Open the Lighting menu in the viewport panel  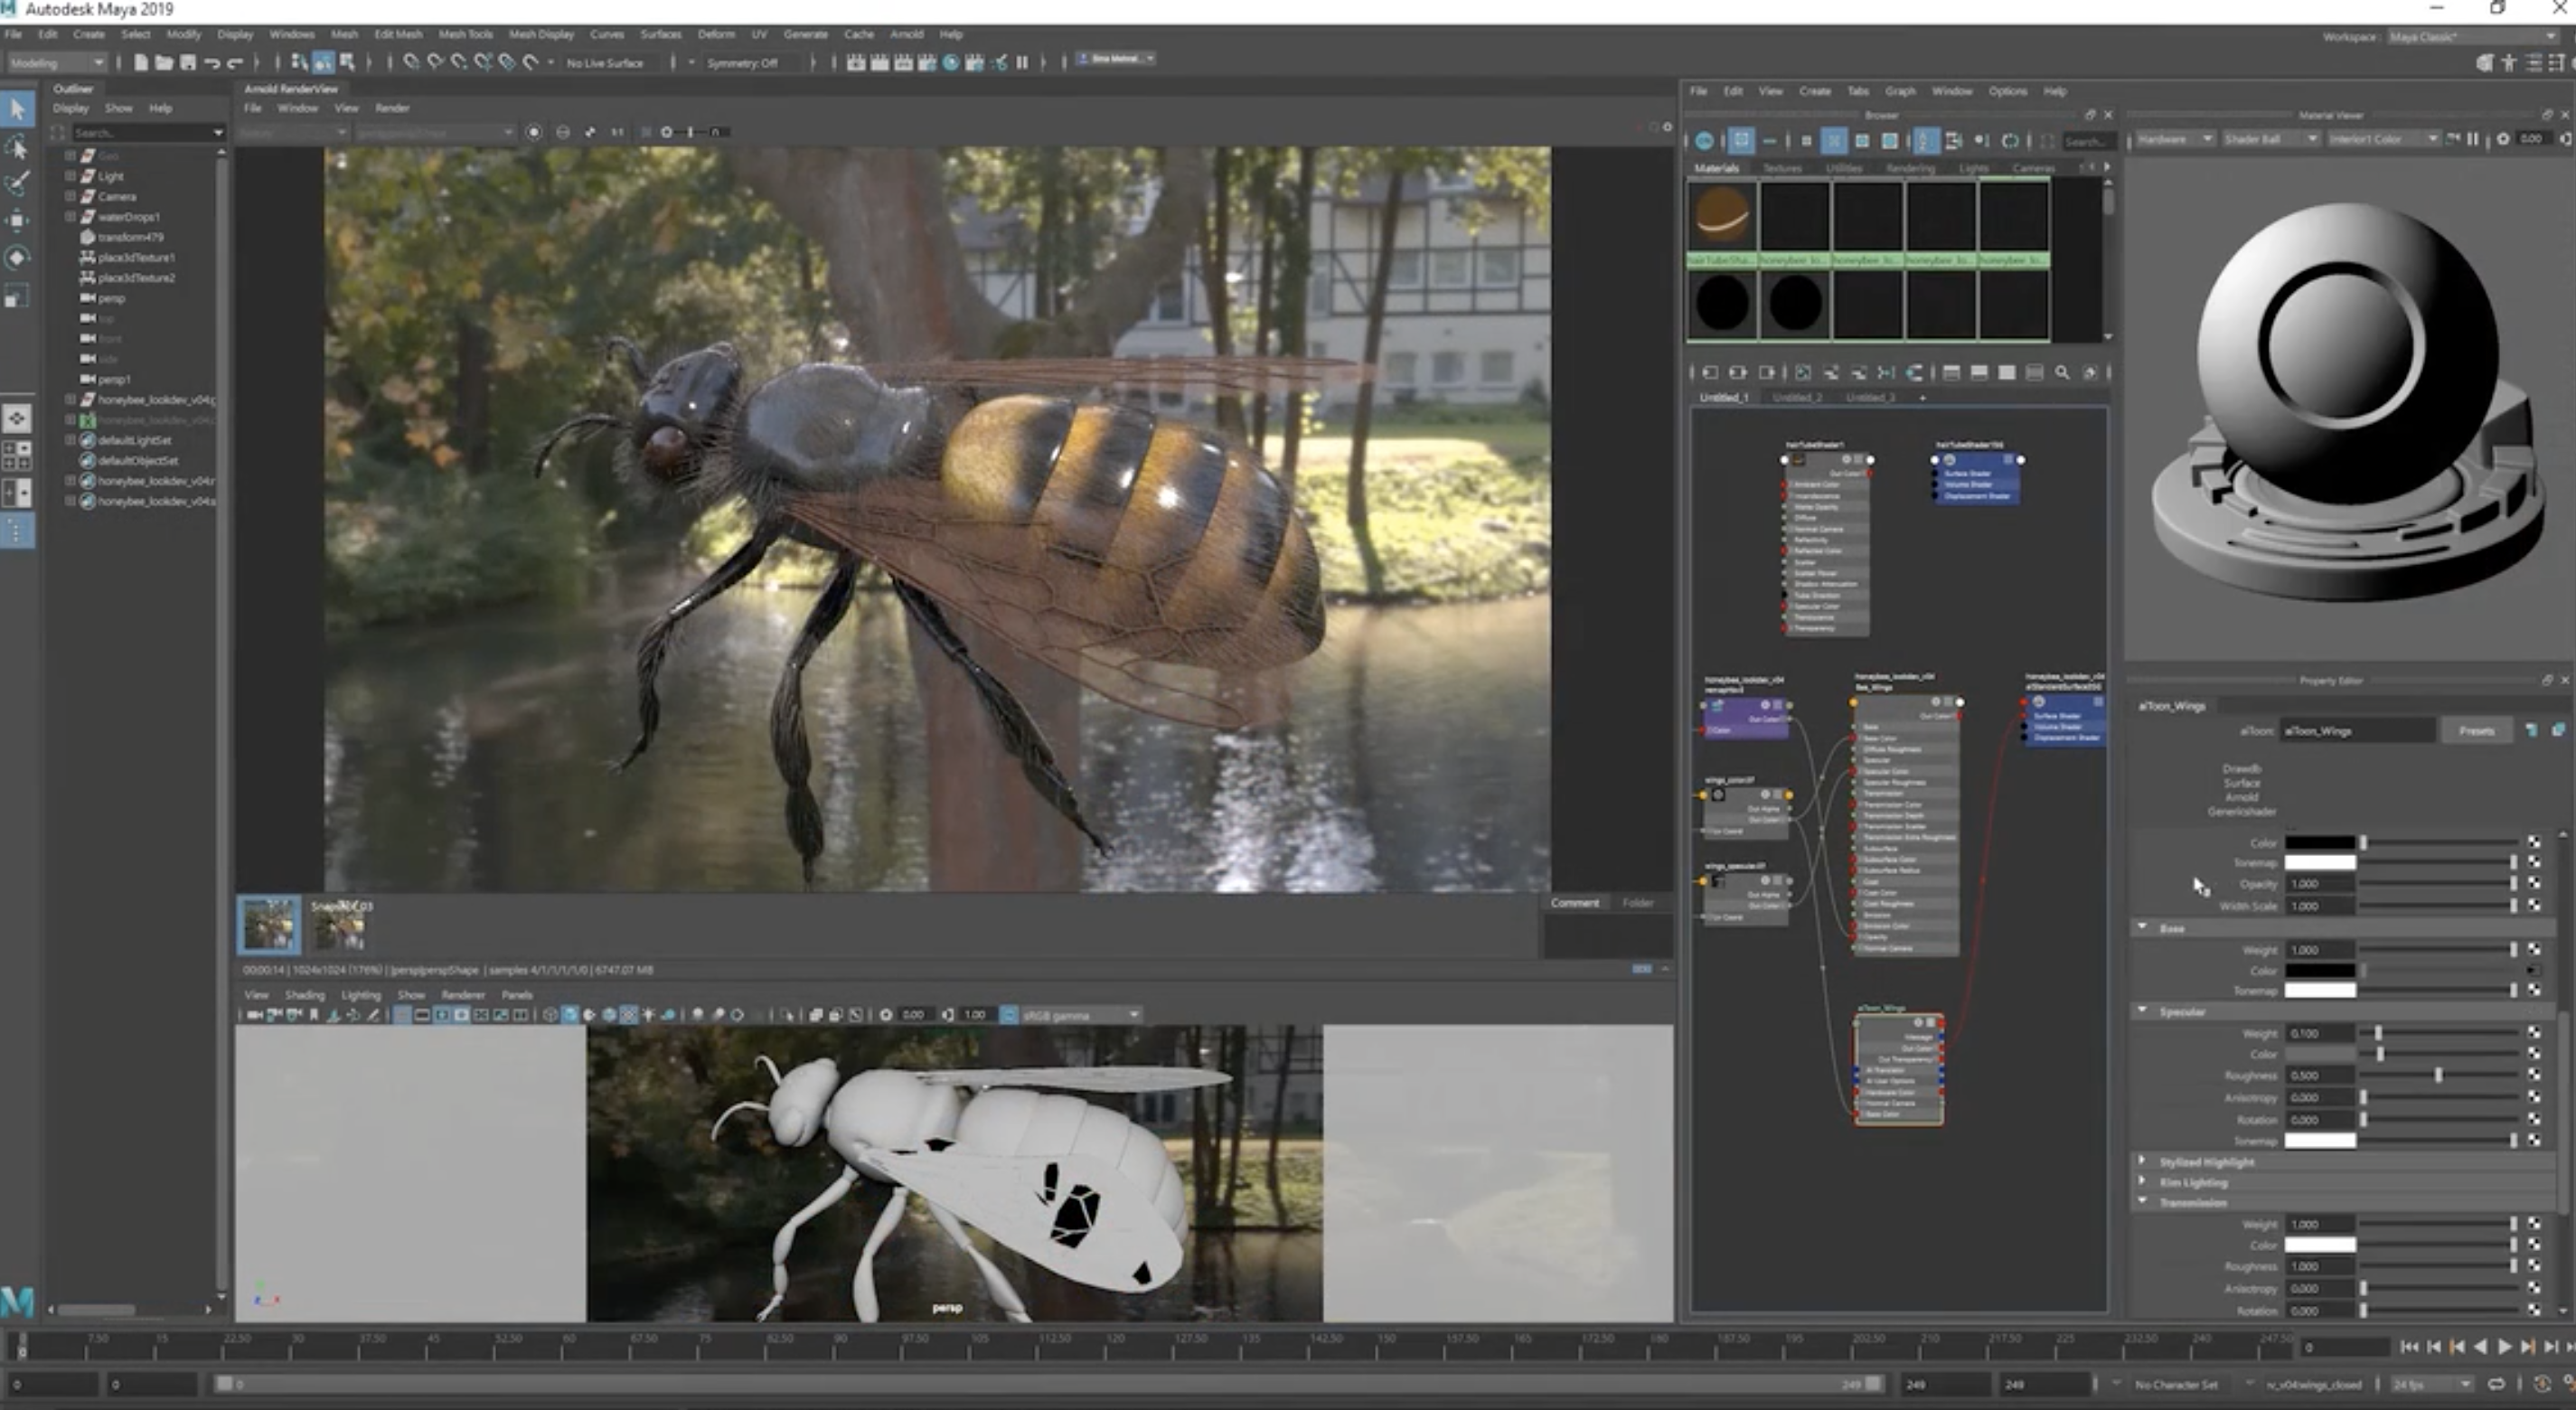(360, 995)
